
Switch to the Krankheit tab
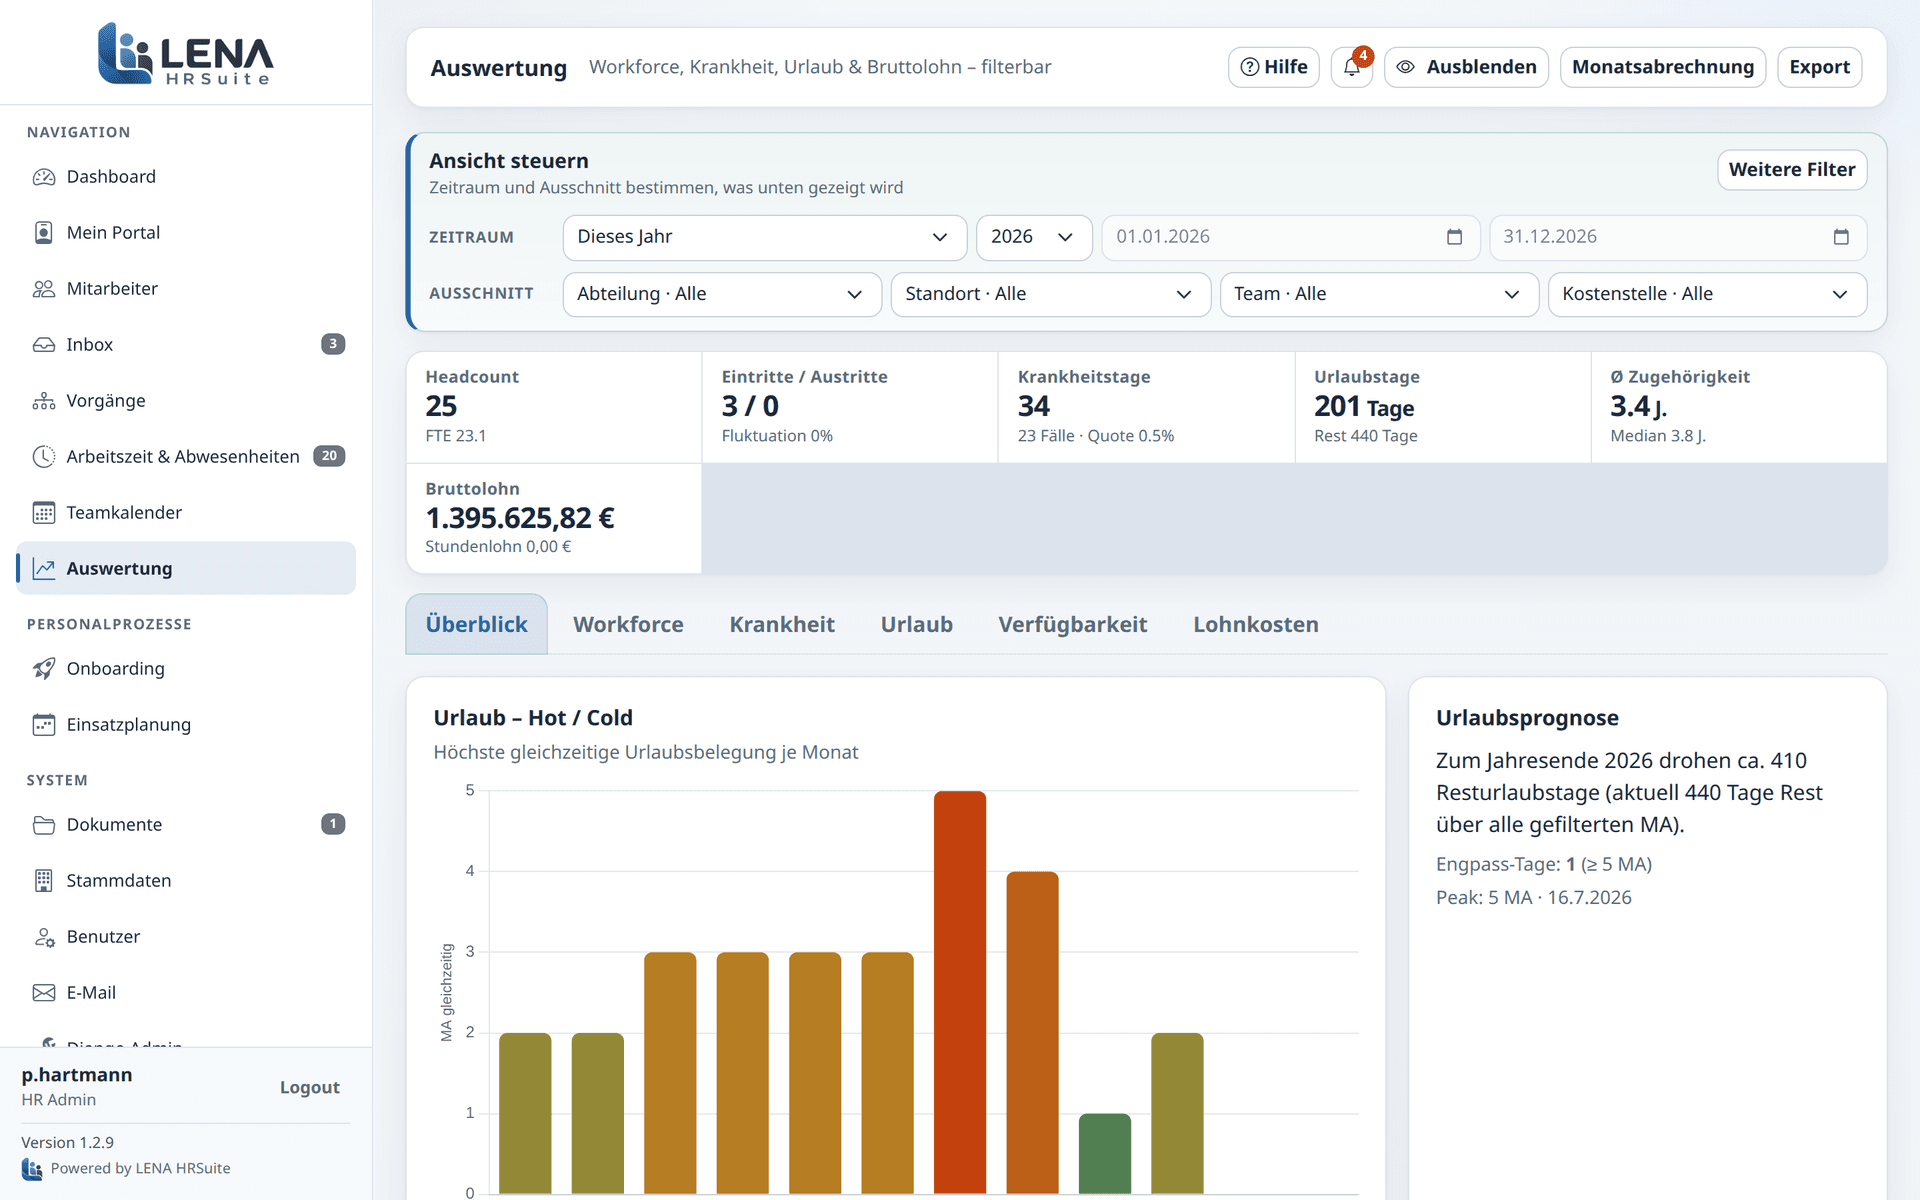782,625
